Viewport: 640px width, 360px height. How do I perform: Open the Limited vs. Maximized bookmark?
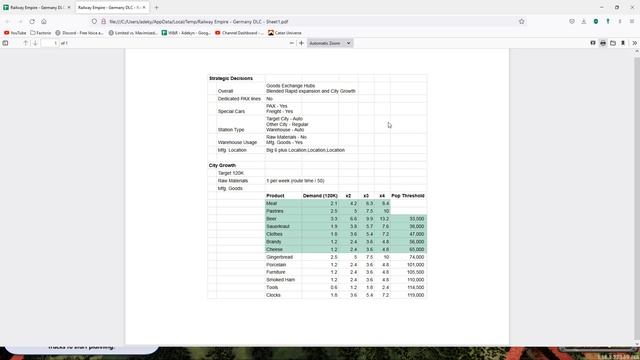click(x=133, y=33)
